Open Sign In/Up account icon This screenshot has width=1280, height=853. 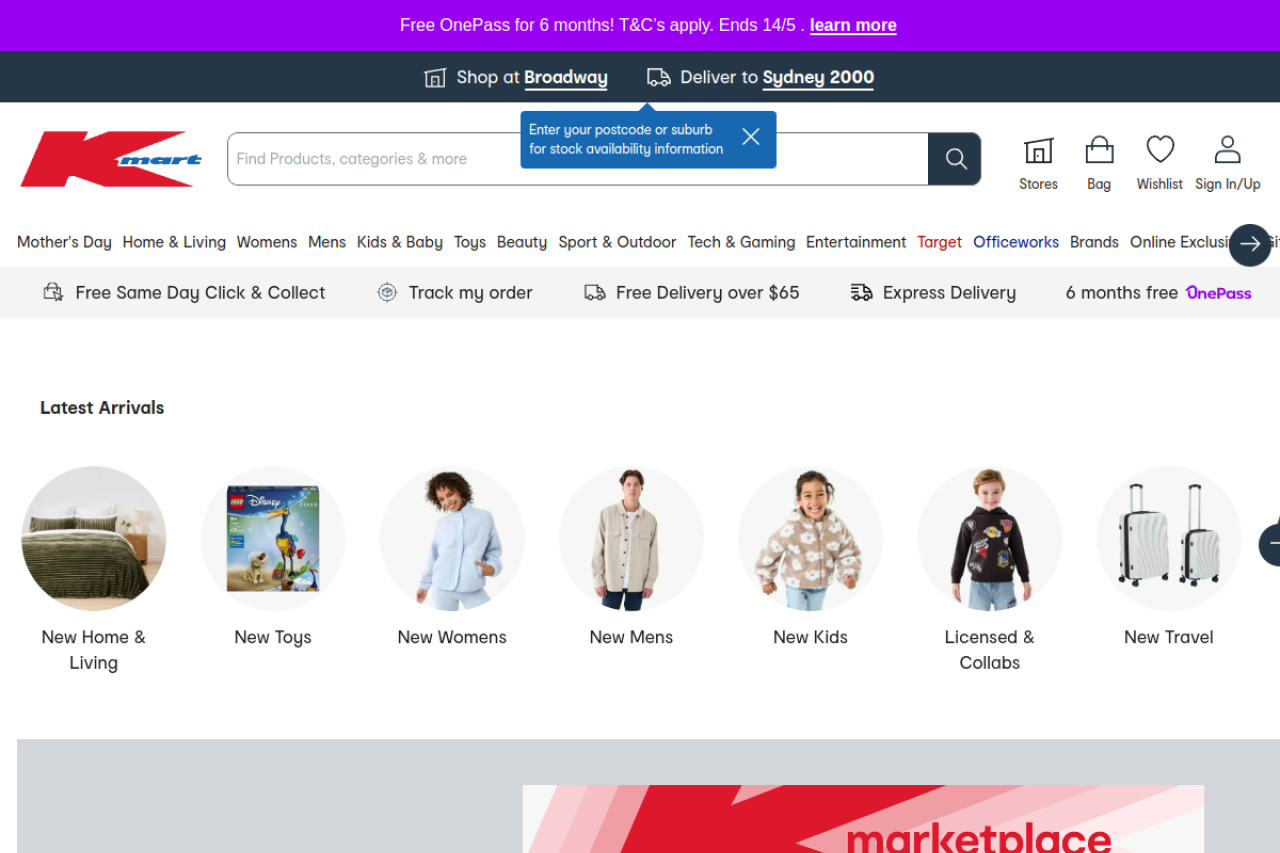tap(1227, 152)
